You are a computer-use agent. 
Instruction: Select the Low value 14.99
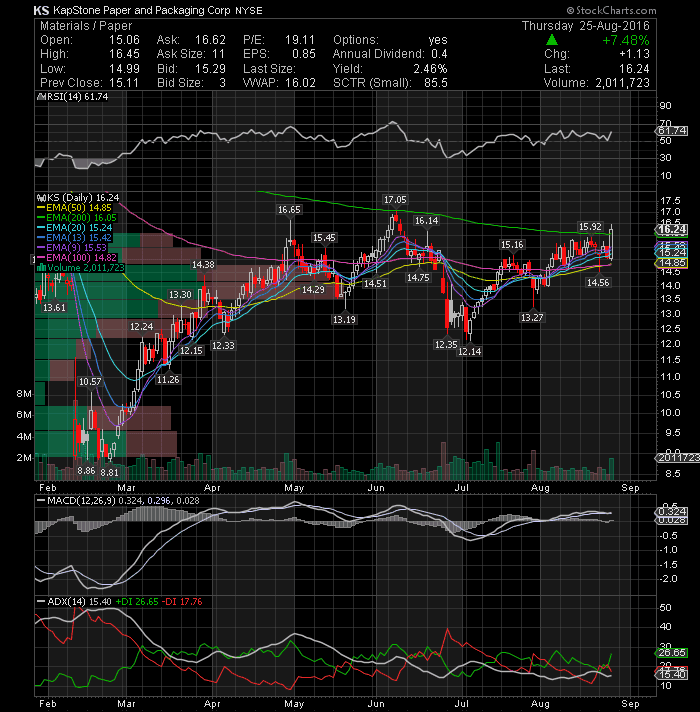(x=124, y=69)
